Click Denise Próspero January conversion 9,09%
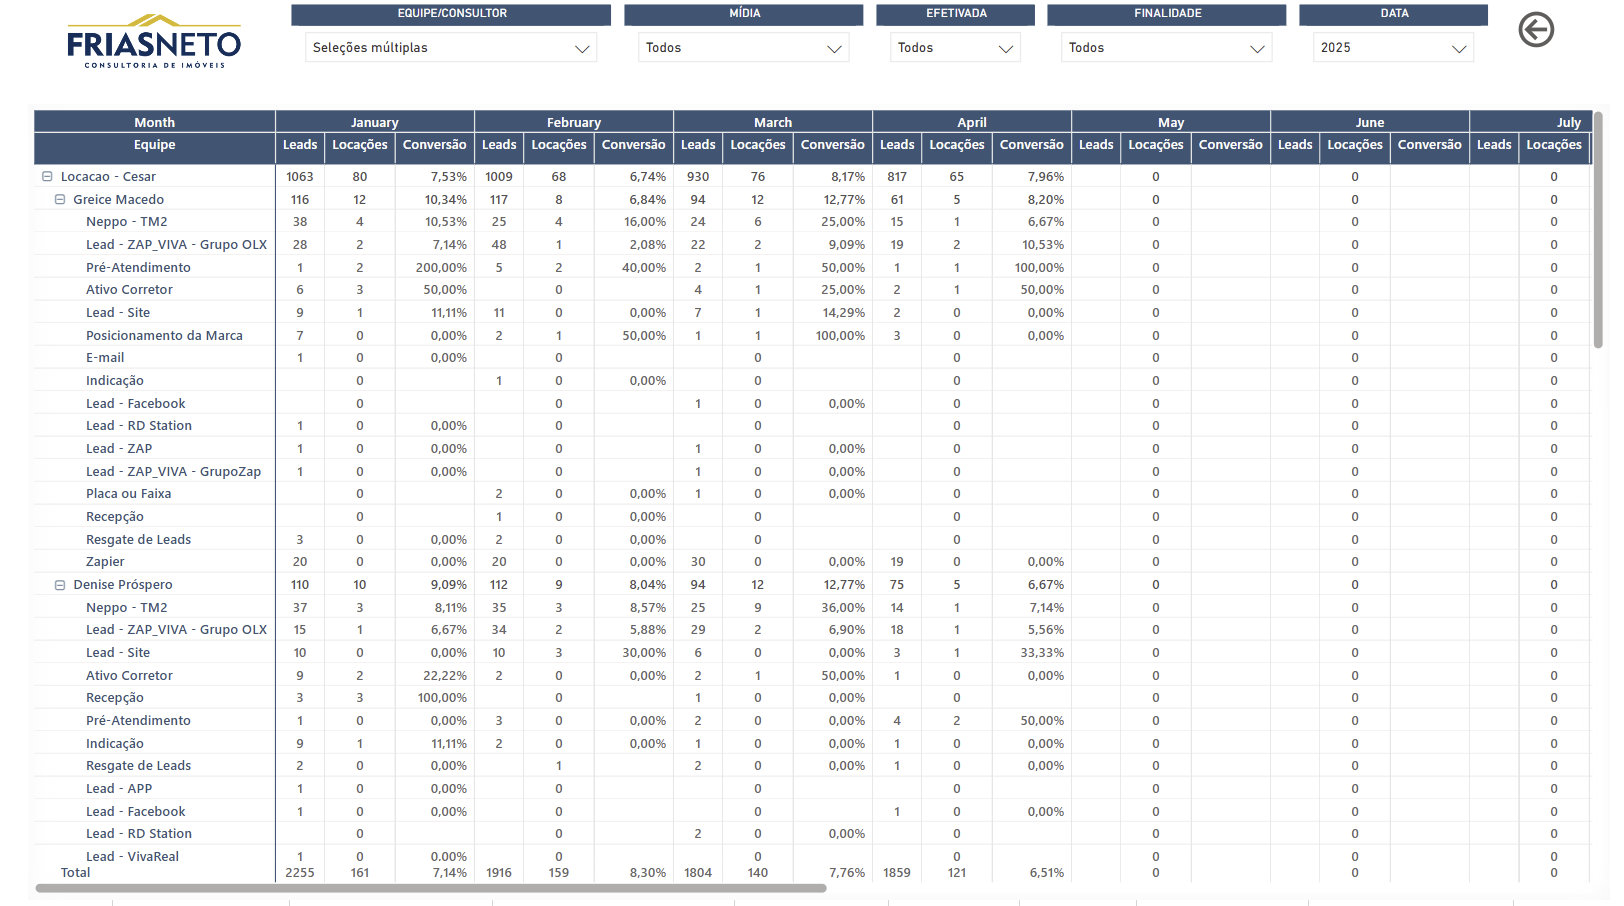This screenshot has width=1624, height=906. coord(449,585)
